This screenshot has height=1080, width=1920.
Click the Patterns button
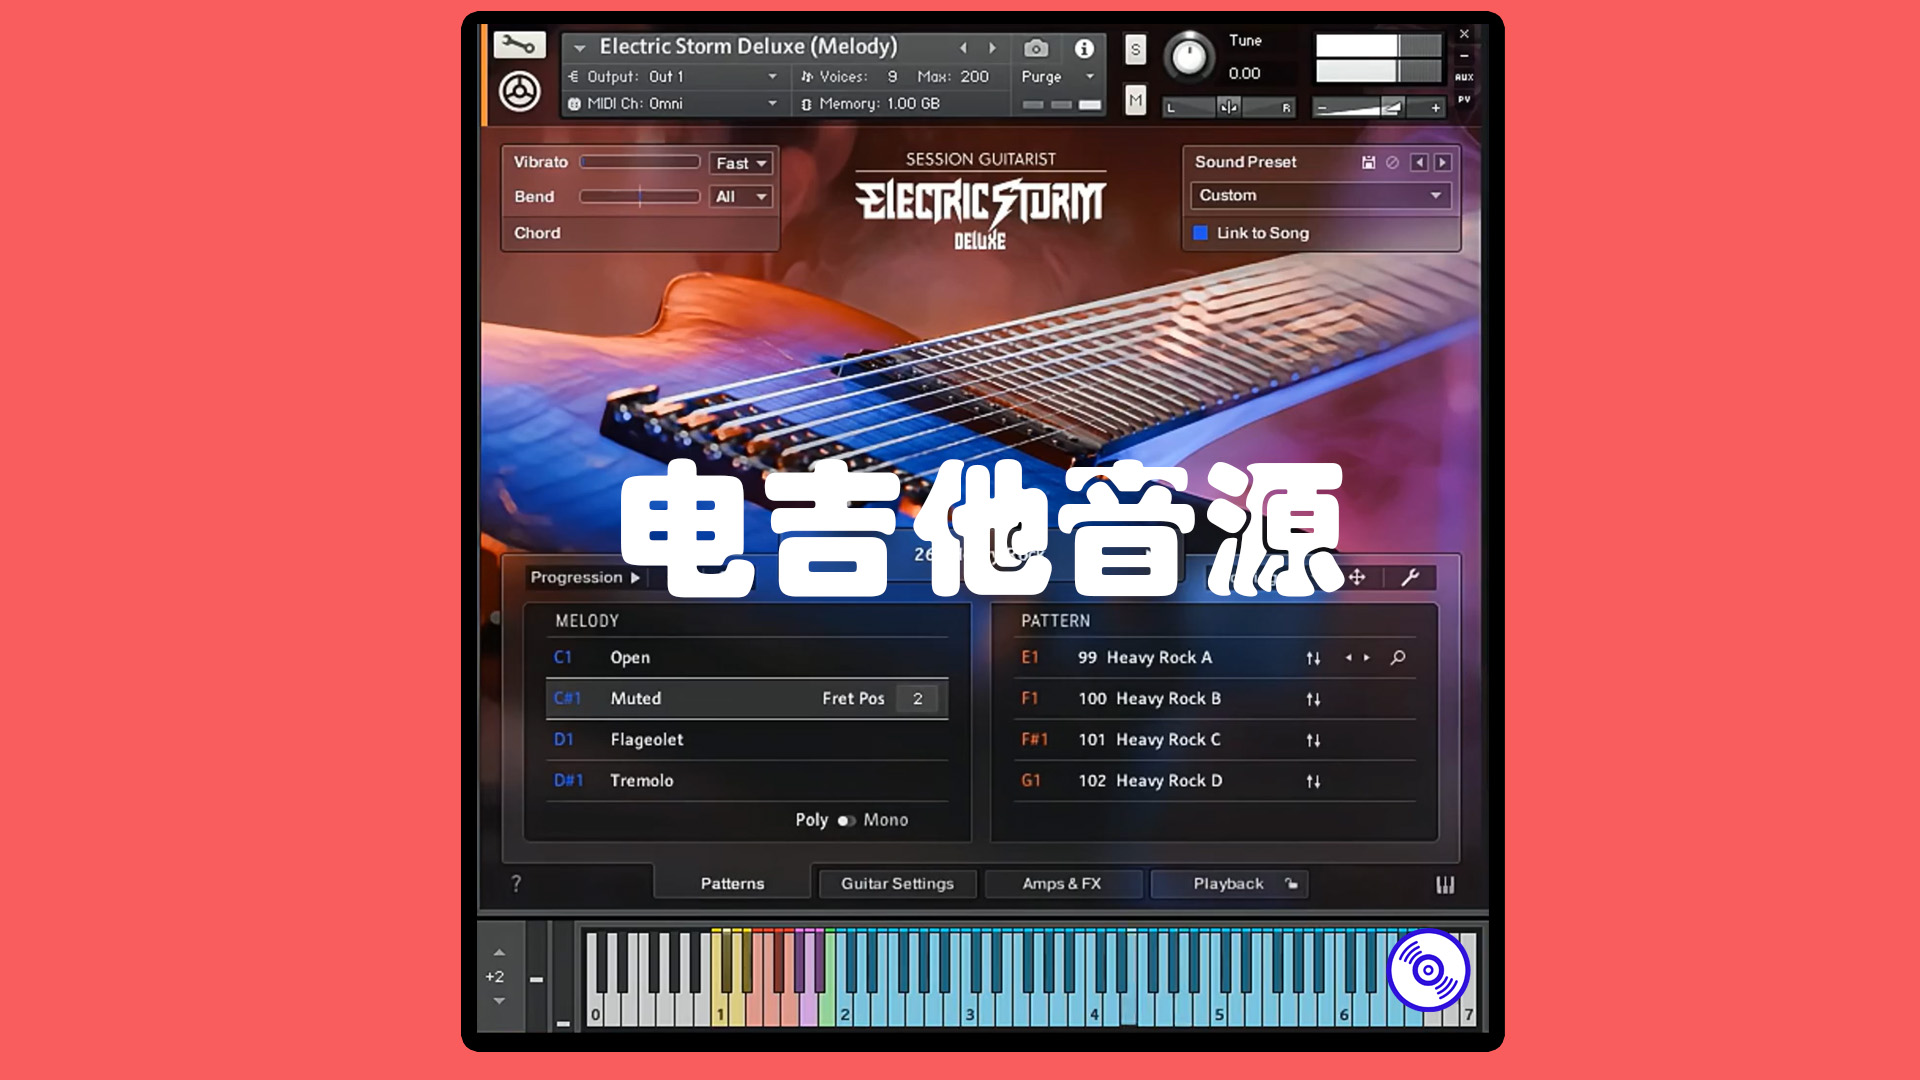[x=732, y=882]
